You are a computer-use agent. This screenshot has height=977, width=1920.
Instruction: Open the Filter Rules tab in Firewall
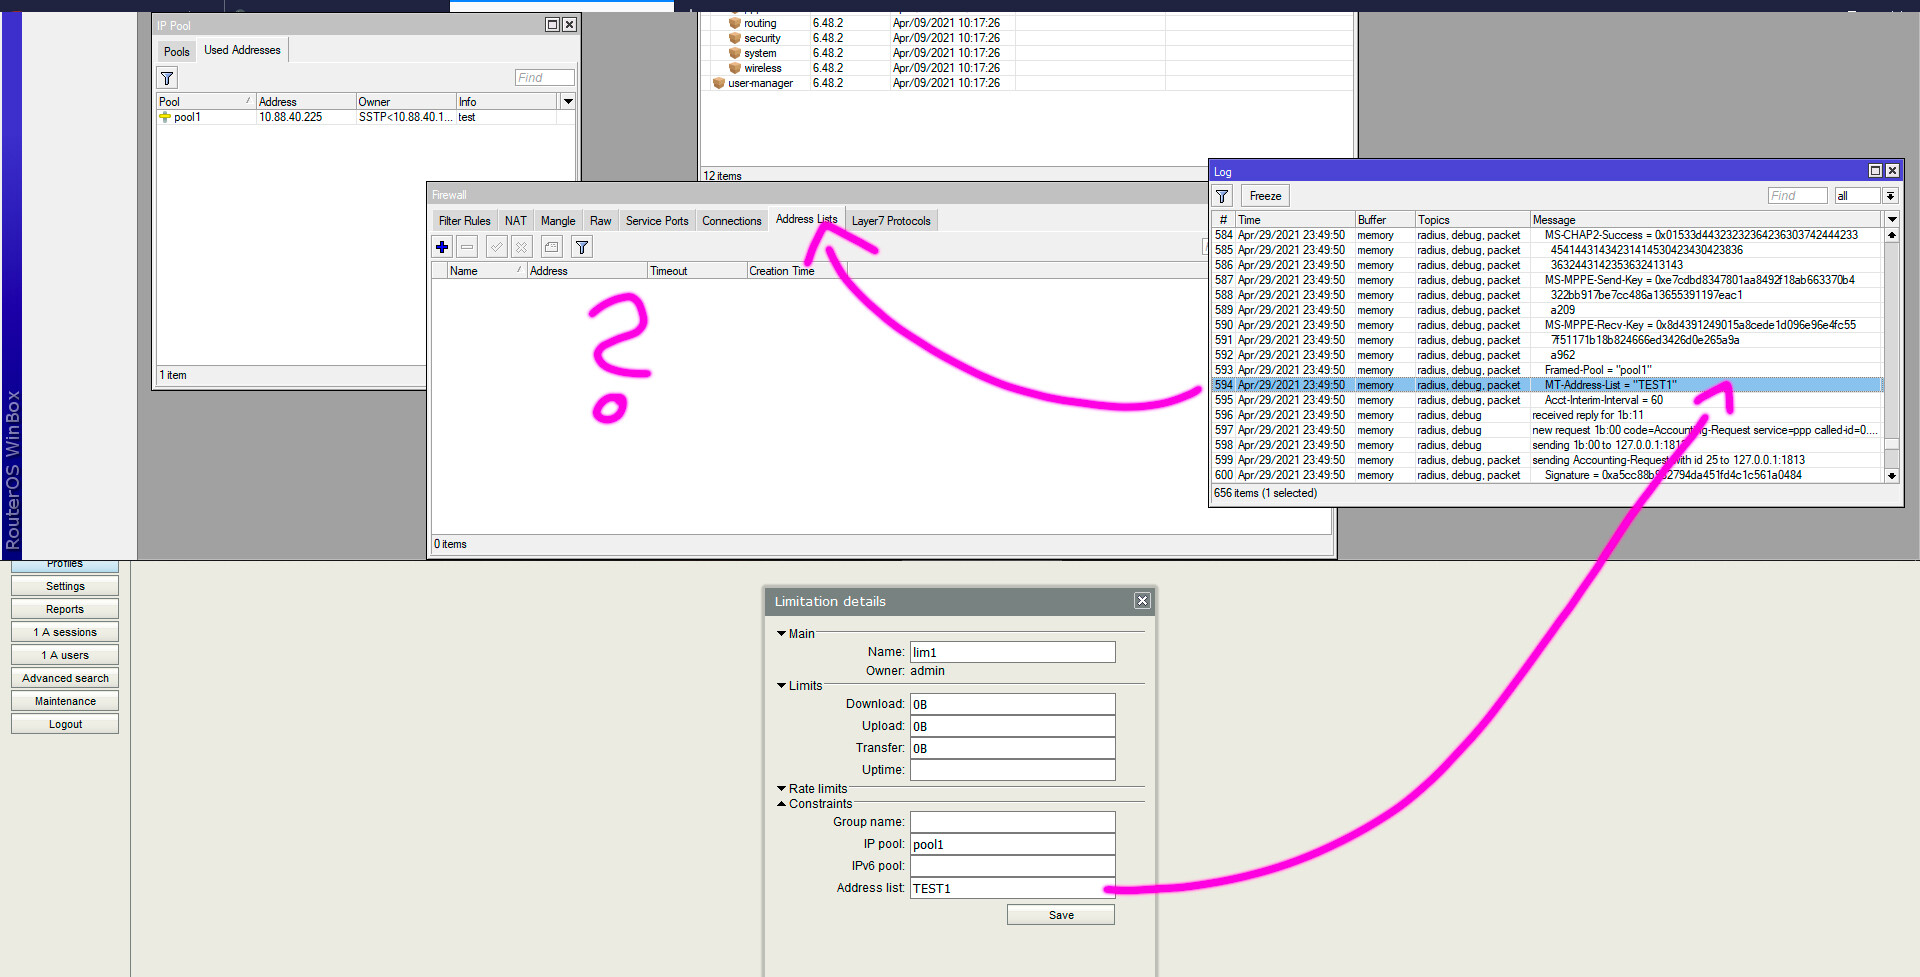(x=464, y=221)
